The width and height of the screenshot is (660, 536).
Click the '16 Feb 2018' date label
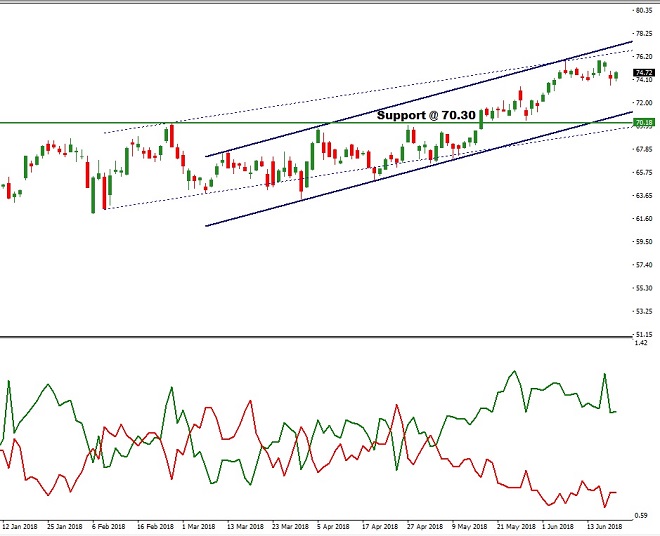tap(155, 527)
